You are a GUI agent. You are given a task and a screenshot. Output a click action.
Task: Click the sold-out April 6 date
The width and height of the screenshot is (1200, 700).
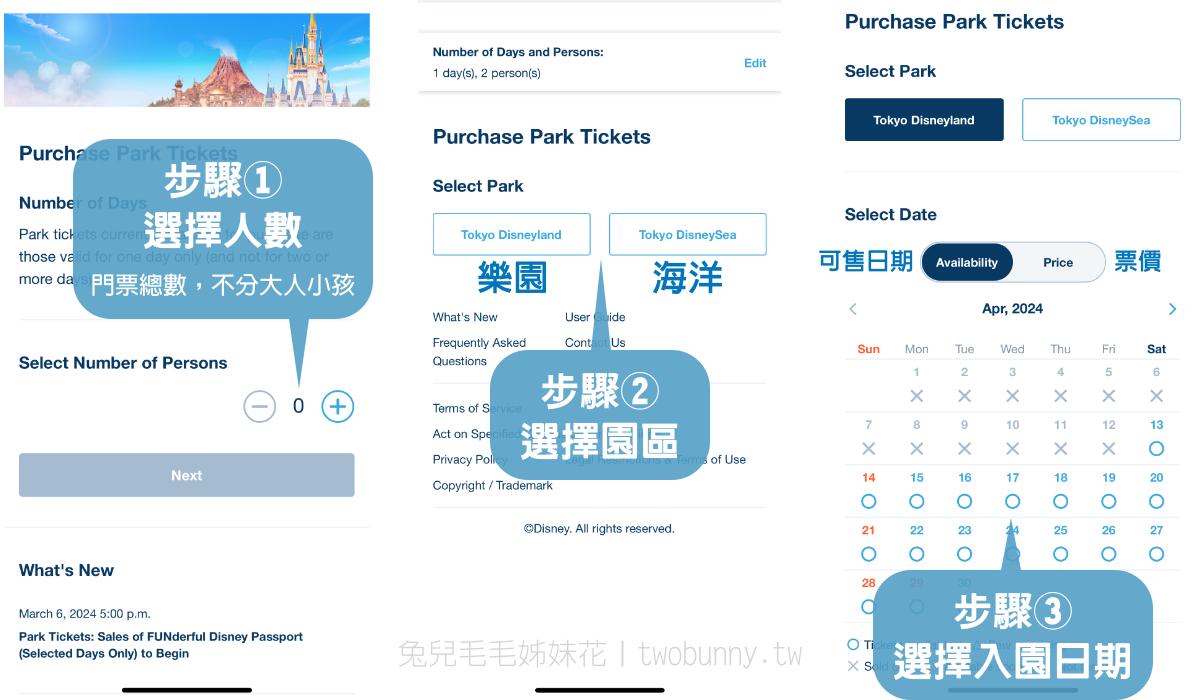tap(1157, 385)
